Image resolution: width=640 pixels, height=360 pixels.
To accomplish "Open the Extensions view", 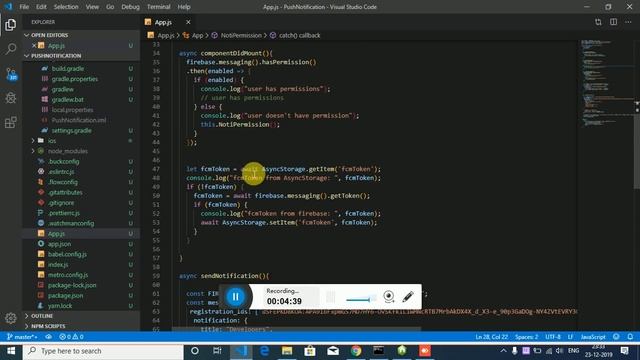I will (x=11, y=122).
